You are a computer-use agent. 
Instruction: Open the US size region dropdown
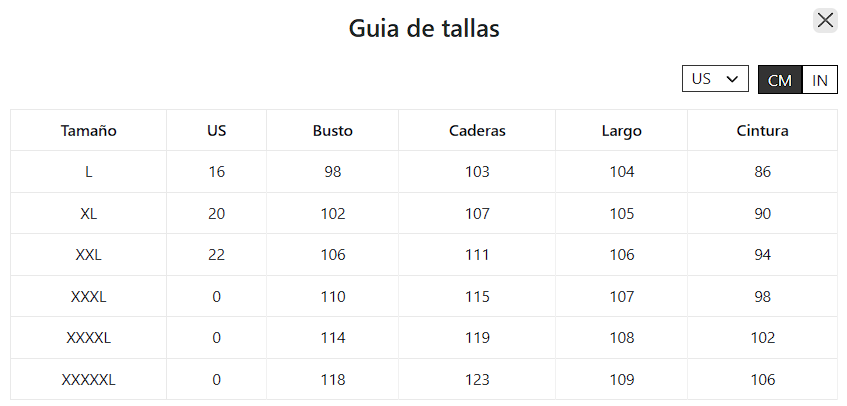point(715,79)
